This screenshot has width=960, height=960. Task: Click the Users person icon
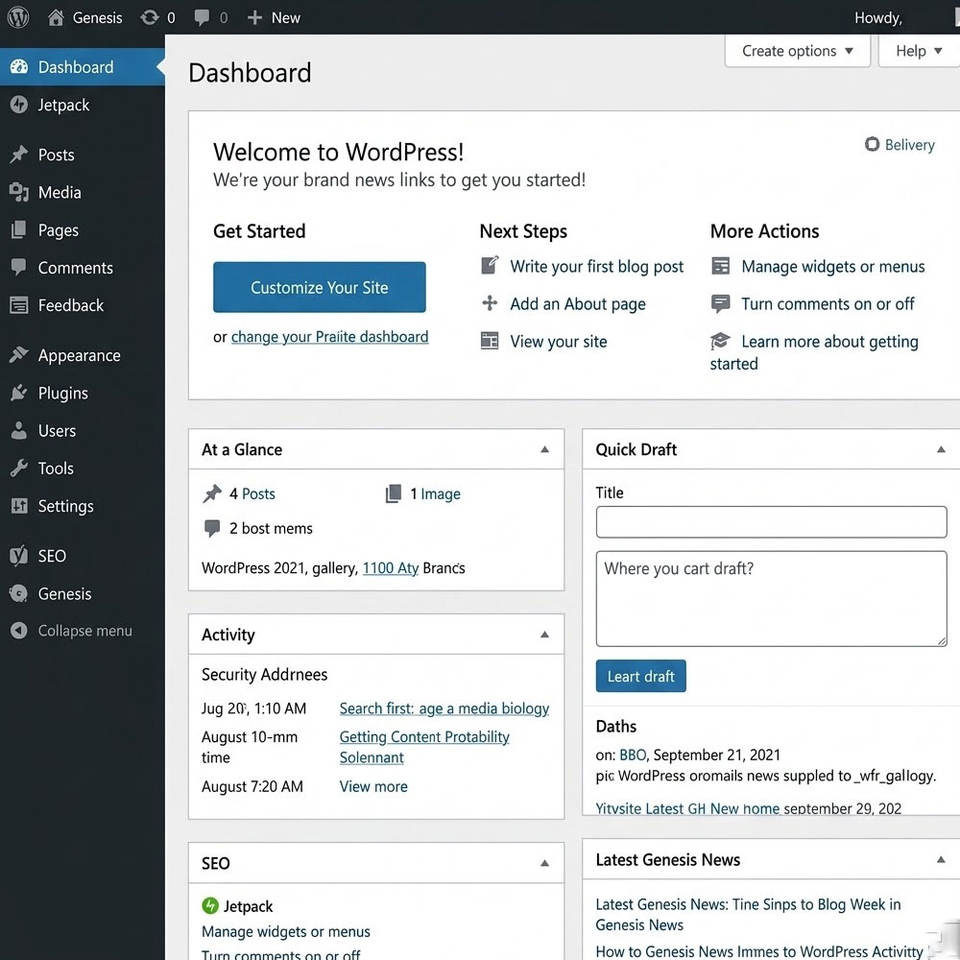[19, 430]
